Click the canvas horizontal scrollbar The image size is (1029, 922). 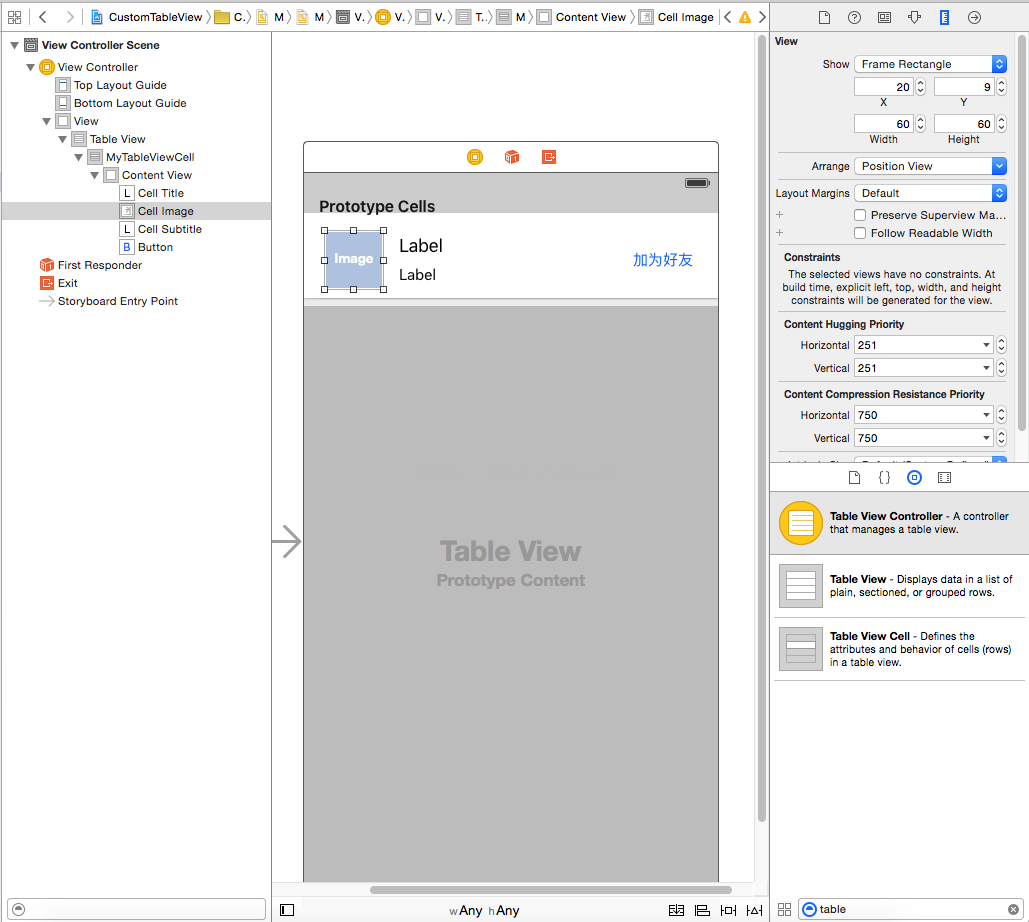[551, 890]
